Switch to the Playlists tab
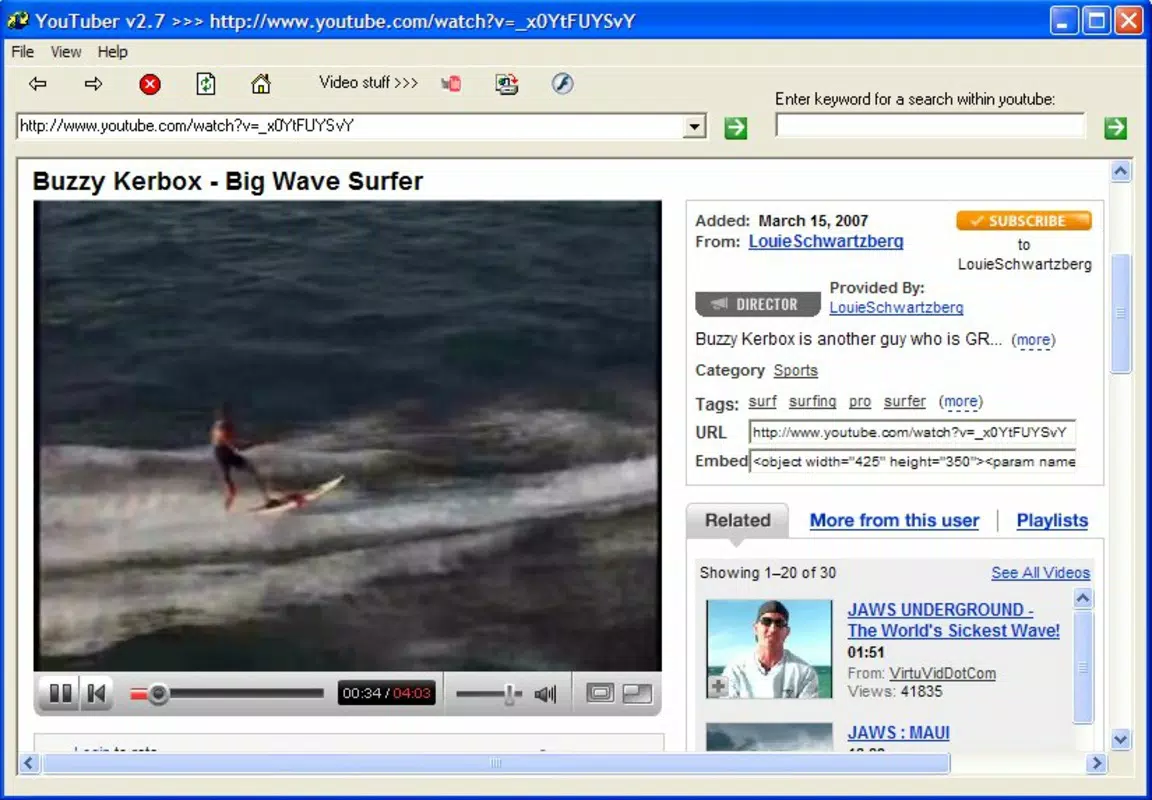 [1052, 520]
